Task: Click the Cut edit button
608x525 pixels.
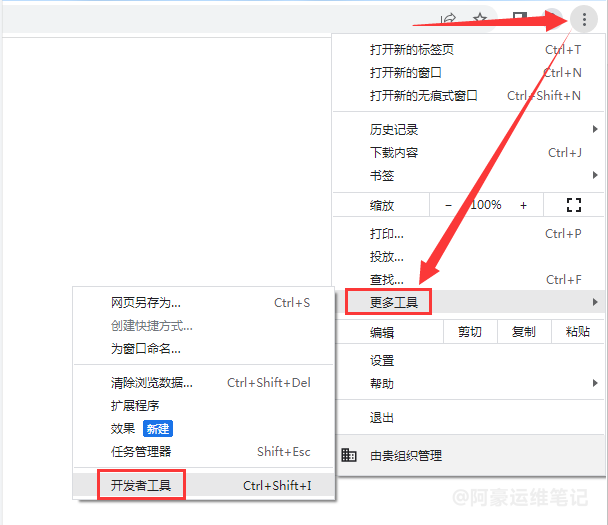Action: tap(470, 332)
